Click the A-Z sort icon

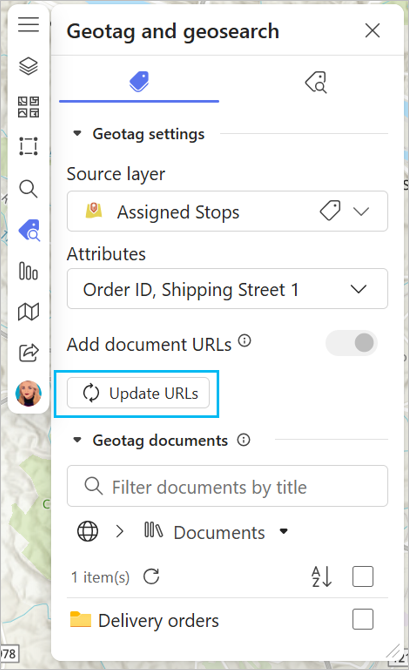point(321,576)
